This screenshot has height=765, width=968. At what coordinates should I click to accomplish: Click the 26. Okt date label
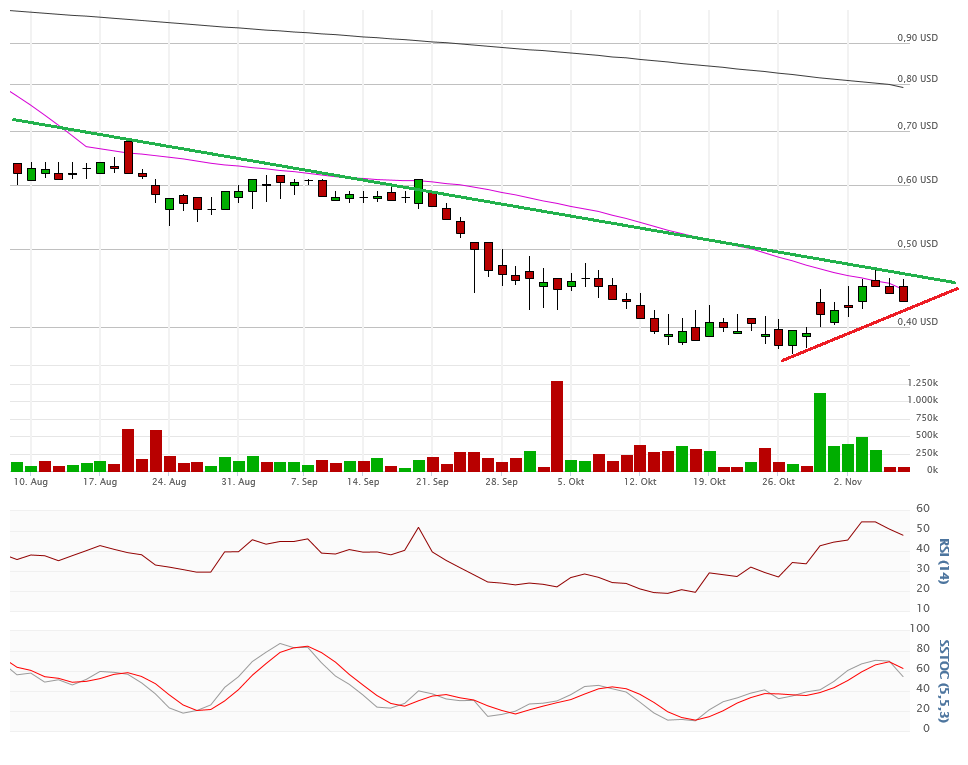click(x=778, y=482)
